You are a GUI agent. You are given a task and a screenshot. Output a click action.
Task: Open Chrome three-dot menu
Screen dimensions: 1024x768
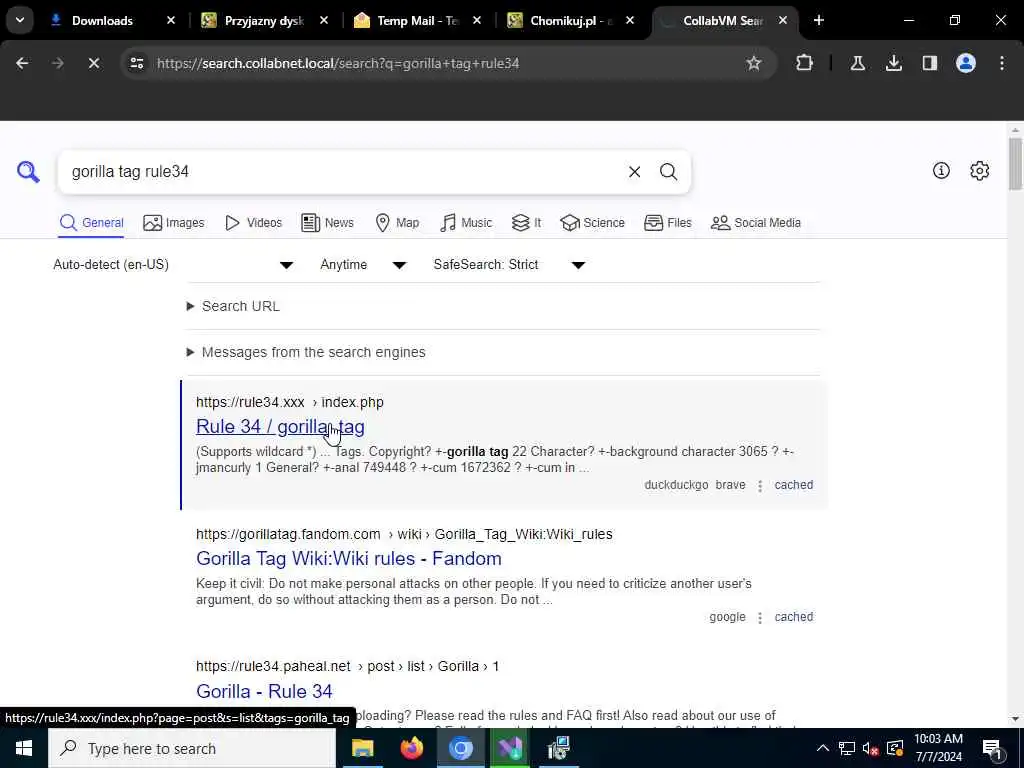coord(1002,63)
